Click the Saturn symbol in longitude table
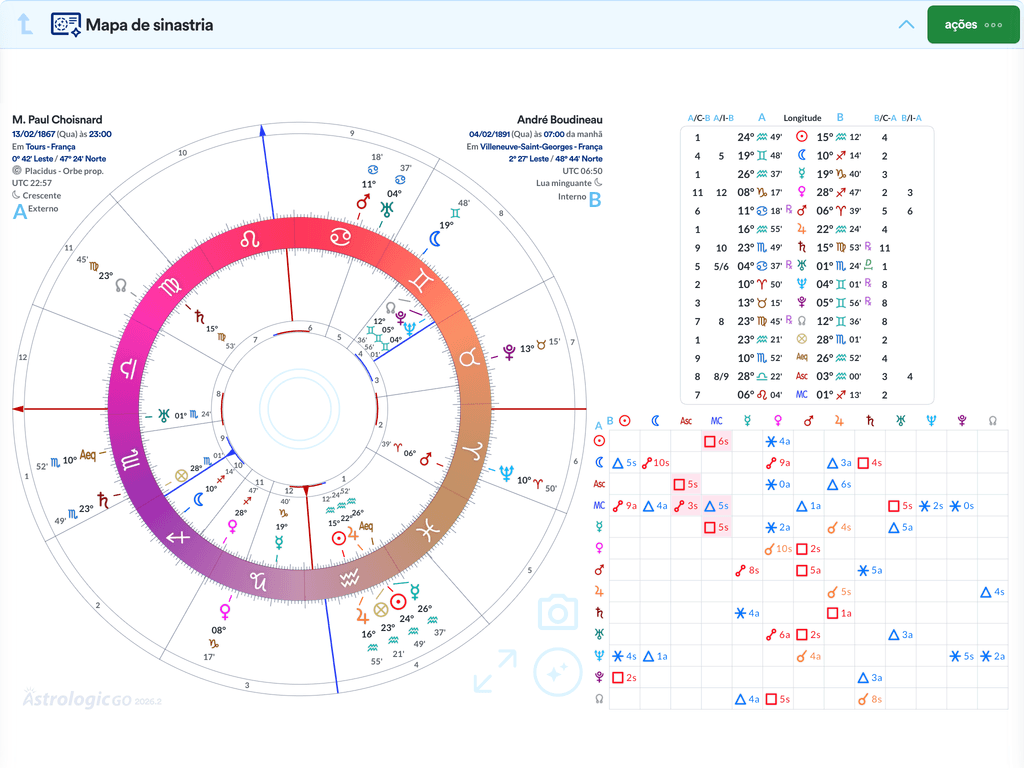This screenshot has width=1024, height=768. pyautogui.click(x=801, y=248)
